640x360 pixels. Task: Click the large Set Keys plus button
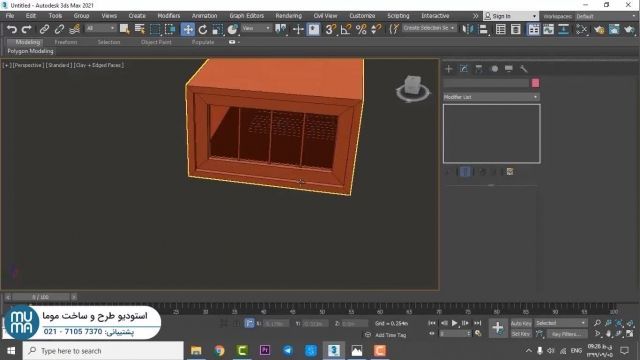498,327
